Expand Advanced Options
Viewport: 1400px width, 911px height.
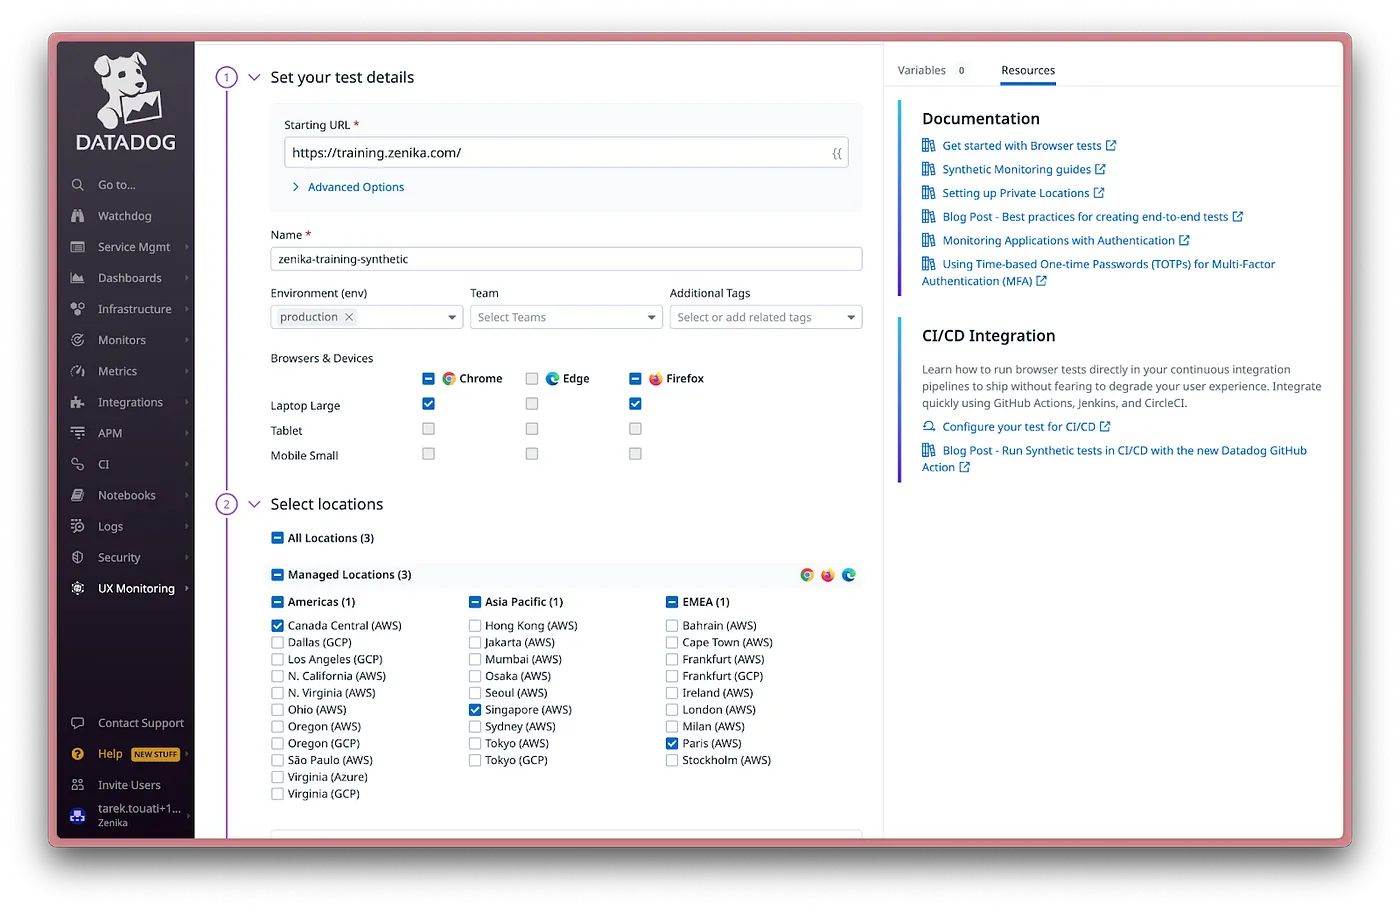348,187
